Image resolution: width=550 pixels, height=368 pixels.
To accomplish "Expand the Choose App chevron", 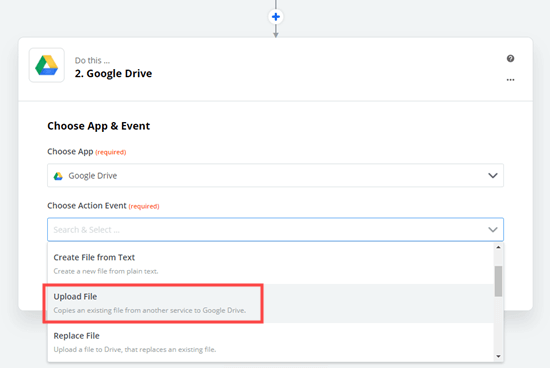I will point(493,175).
